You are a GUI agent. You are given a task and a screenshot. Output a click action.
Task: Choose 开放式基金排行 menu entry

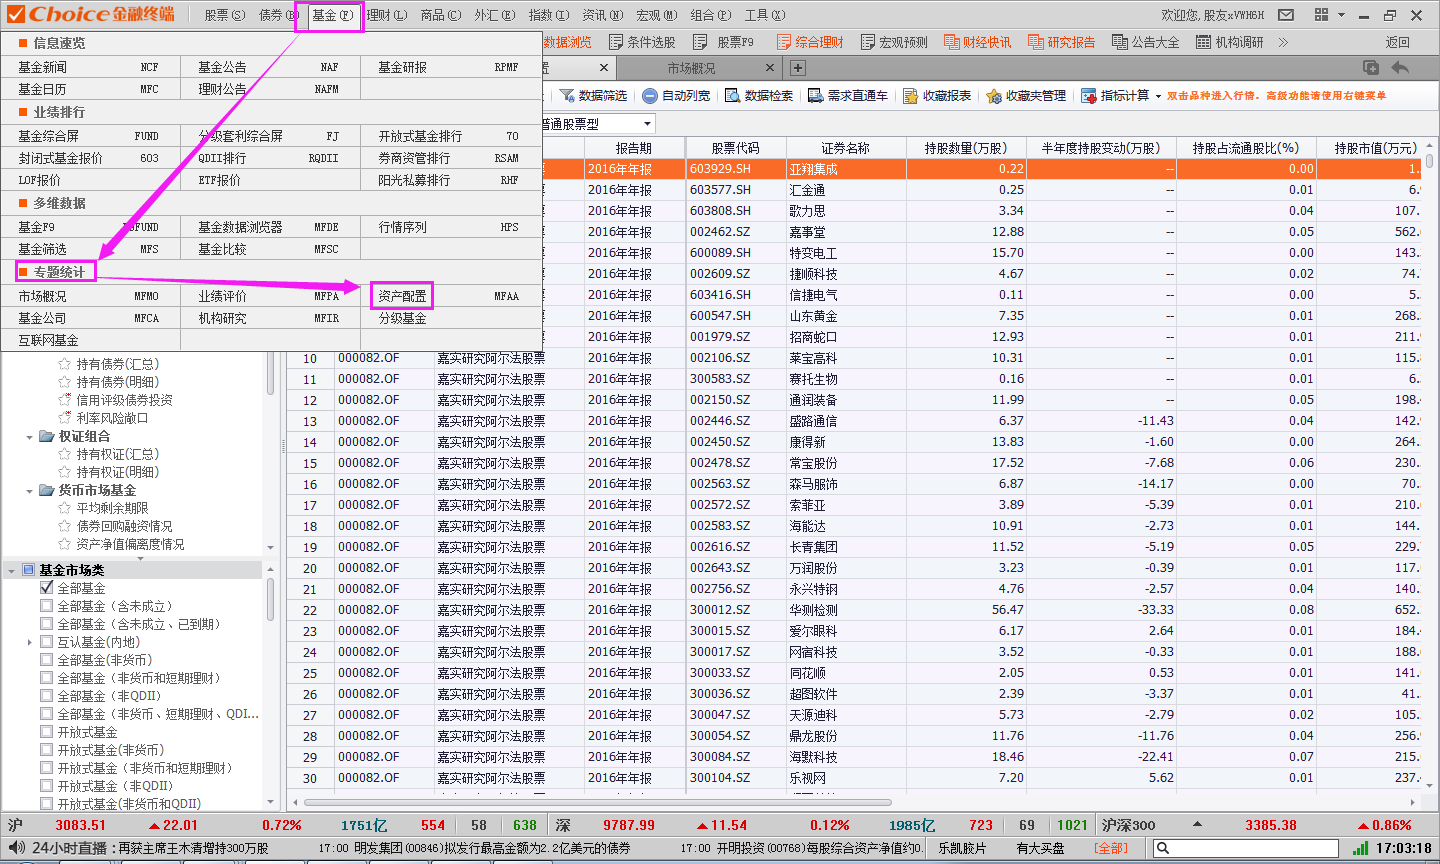pos(420,136)
